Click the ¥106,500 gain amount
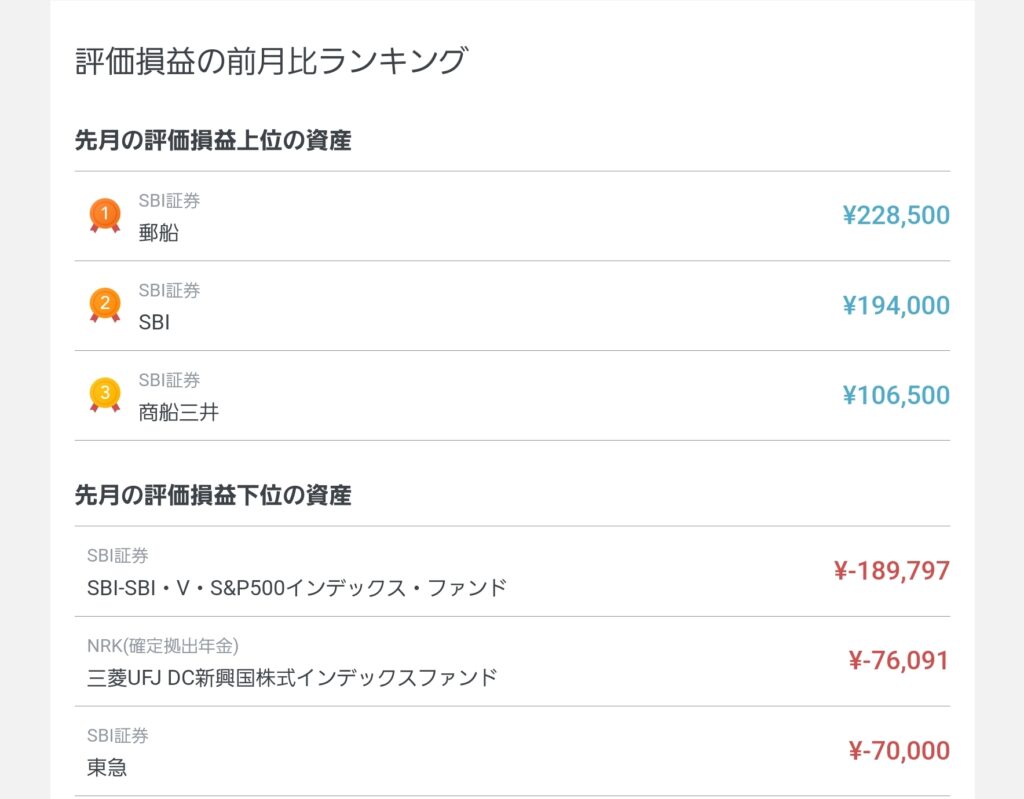This screenshot has width=1024, height=799. click(895, 395)
